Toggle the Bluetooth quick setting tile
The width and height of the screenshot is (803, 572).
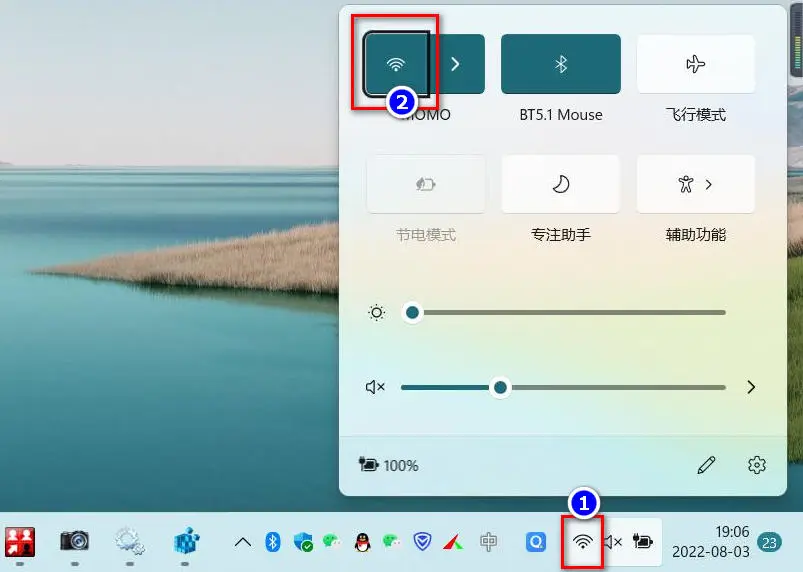pos(560,64)
